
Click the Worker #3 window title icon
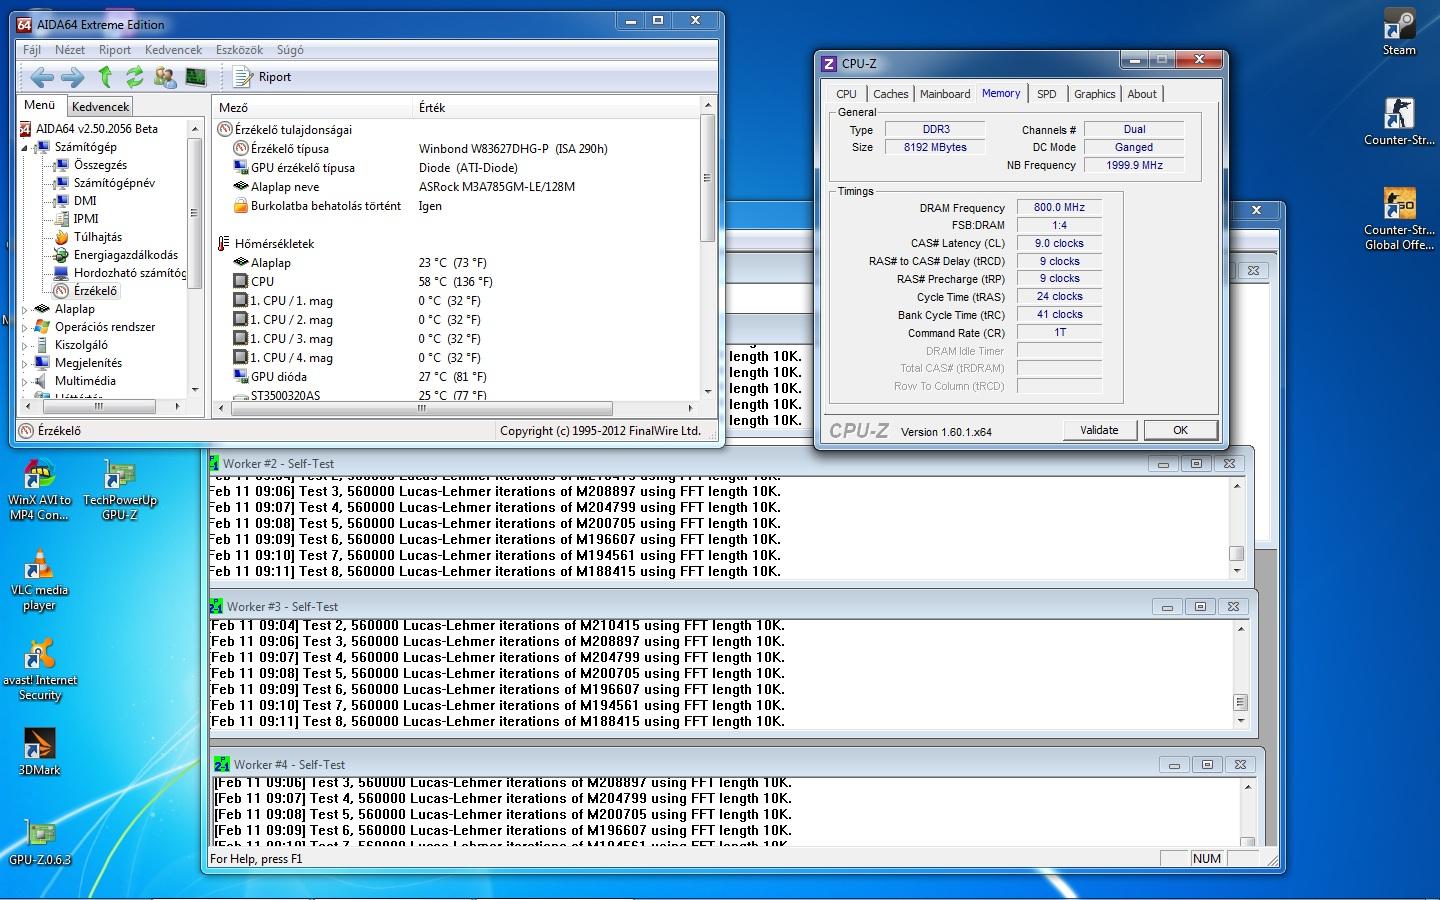pyautogui.click(x=217, y=606)
